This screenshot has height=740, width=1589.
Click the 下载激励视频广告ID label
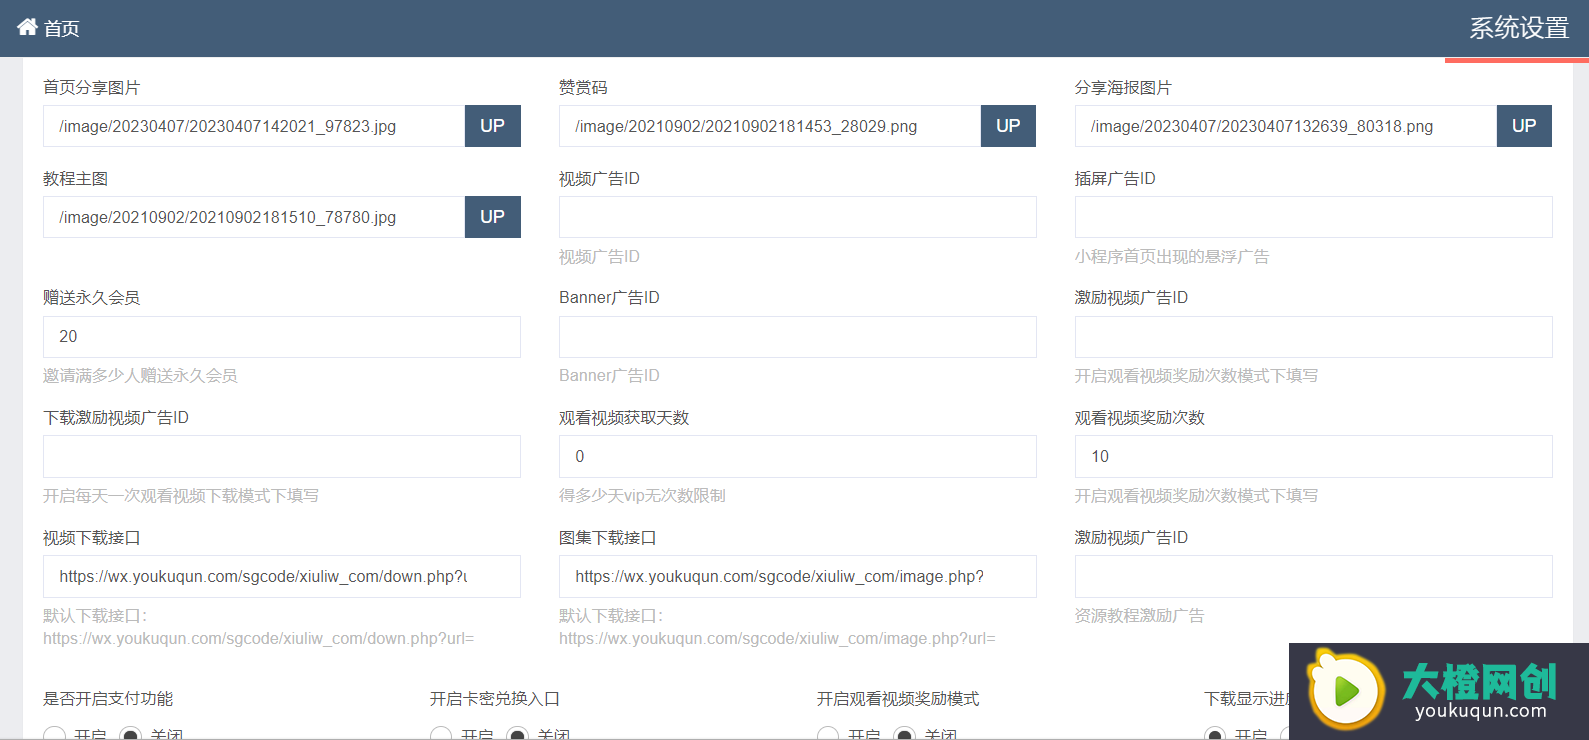(x=116, y=418)
